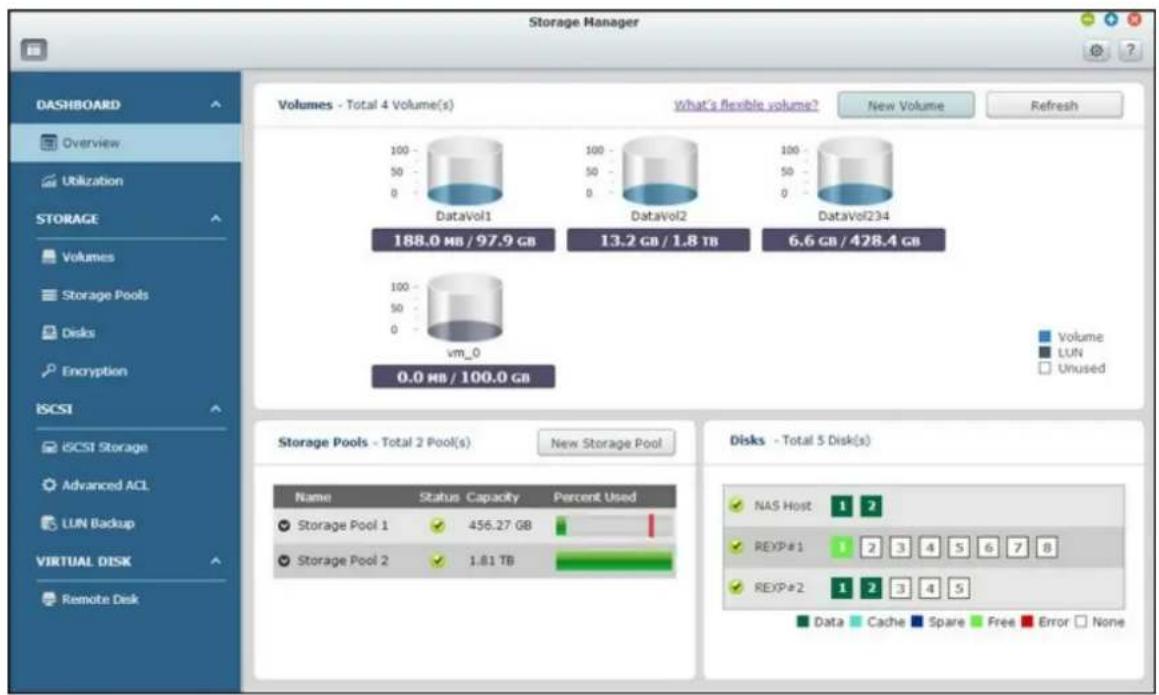This screenshot has height=695, width=1159.
Task: Minimize the Storage Manager window
Action: (1087, 19)
